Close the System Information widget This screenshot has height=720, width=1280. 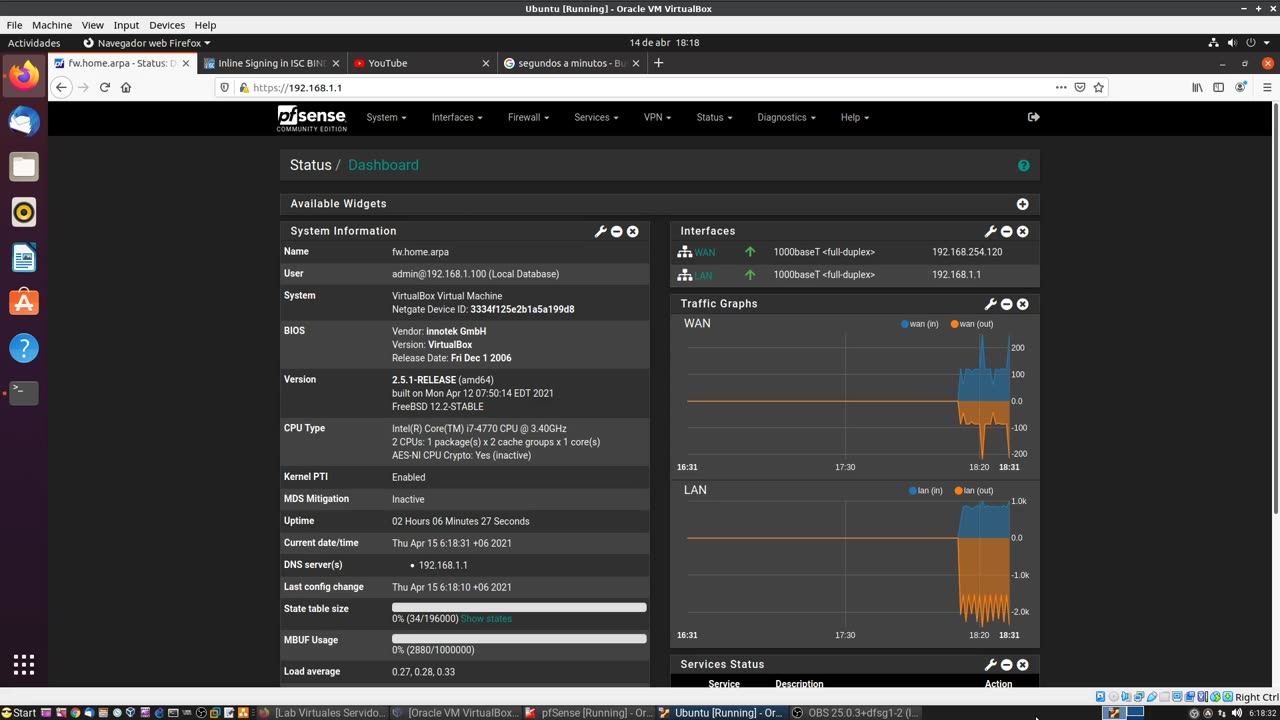(633, 231)
